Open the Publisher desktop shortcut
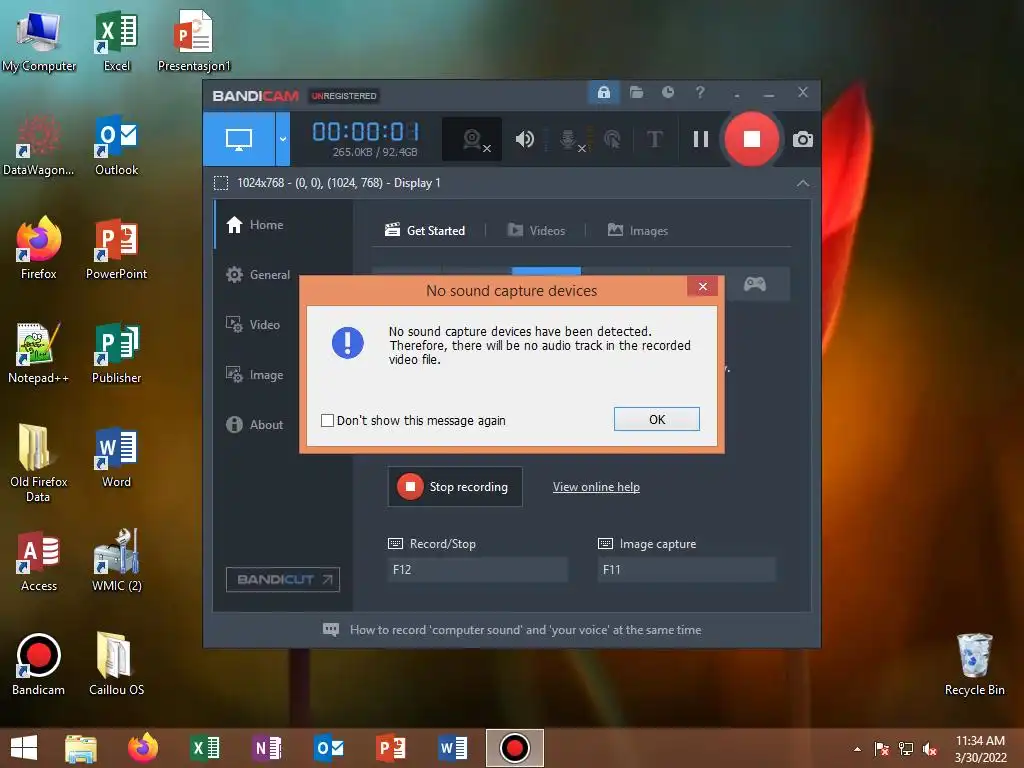 (x=116, y=353)
